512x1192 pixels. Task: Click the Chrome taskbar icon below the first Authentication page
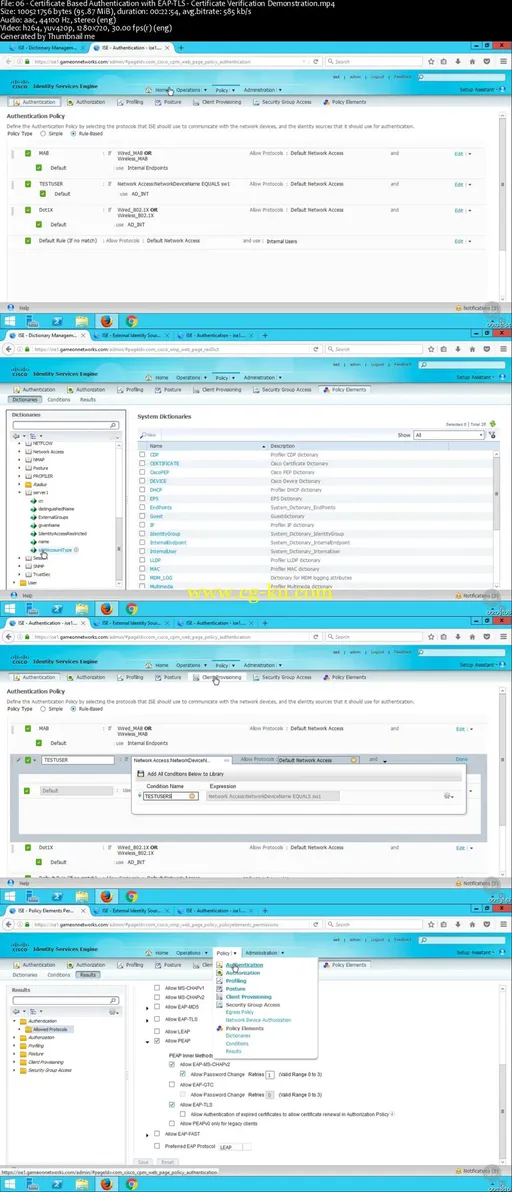[x=131, y=321]
